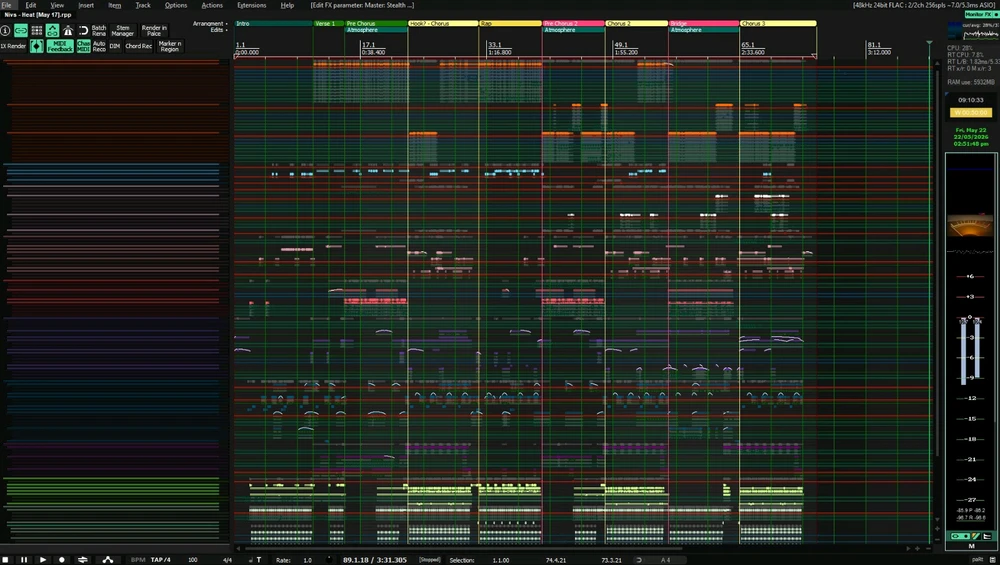Open the Insert menu

[x=85, y=5]
